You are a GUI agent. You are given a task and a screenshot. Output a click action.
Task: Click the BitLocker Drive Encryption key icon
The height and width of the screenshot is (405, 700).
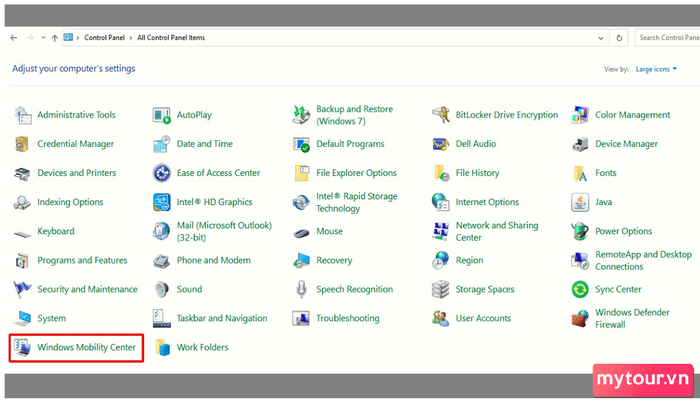pyautogui.click(x=441, y=115)
